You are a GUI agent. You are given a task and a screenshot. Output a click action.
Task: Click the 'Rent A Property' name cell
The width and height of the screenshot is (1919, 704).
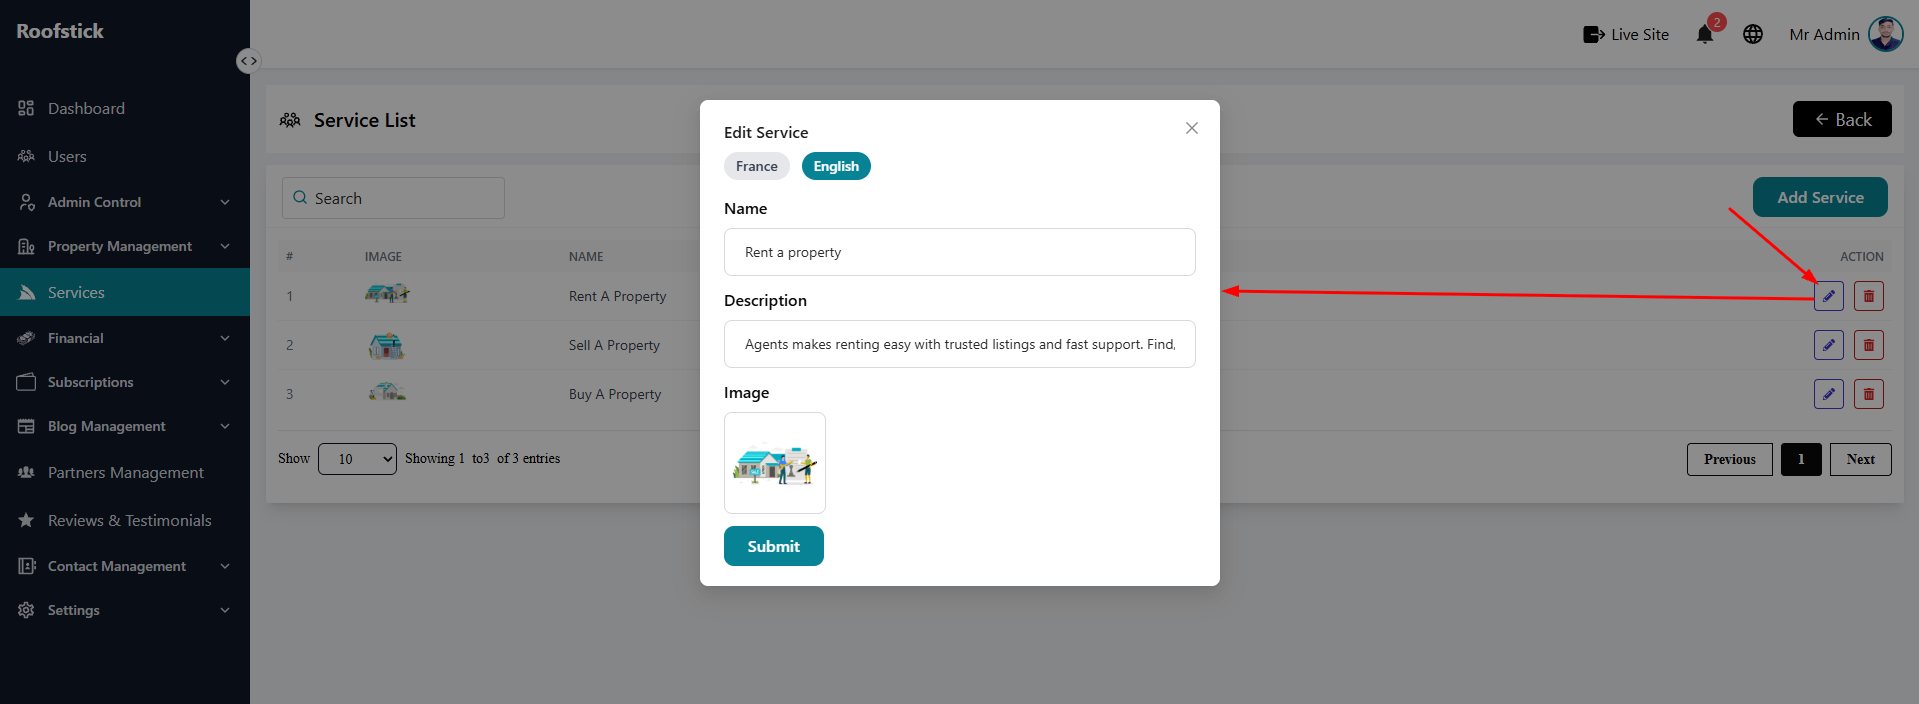[617, 296]
